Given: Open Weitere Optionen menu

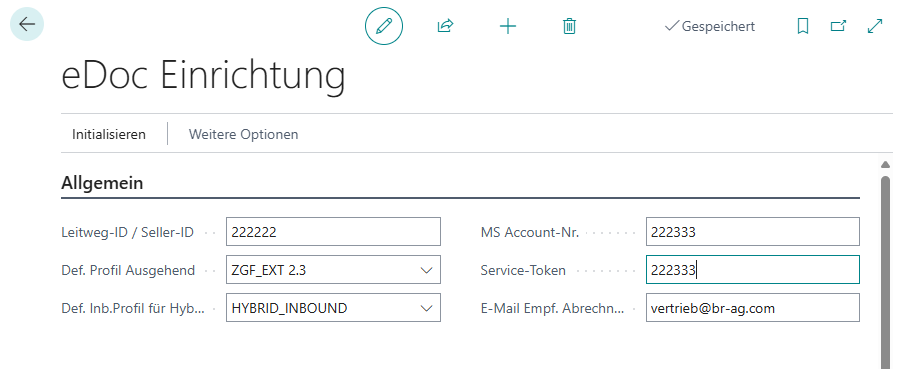Looking at the screenshot, I should coord(243,134).
